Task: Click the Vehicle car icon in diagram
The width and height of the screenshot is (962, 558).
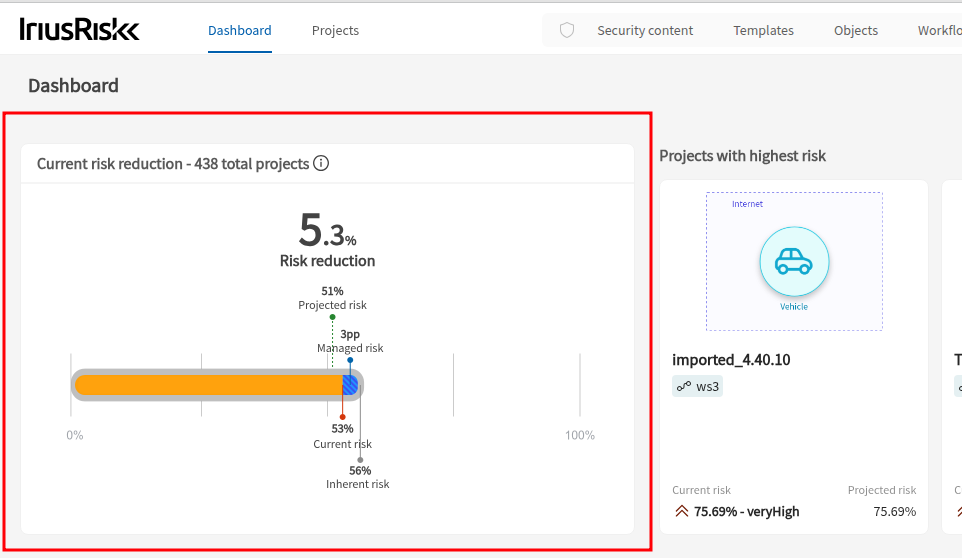Action: click(794, 261)
